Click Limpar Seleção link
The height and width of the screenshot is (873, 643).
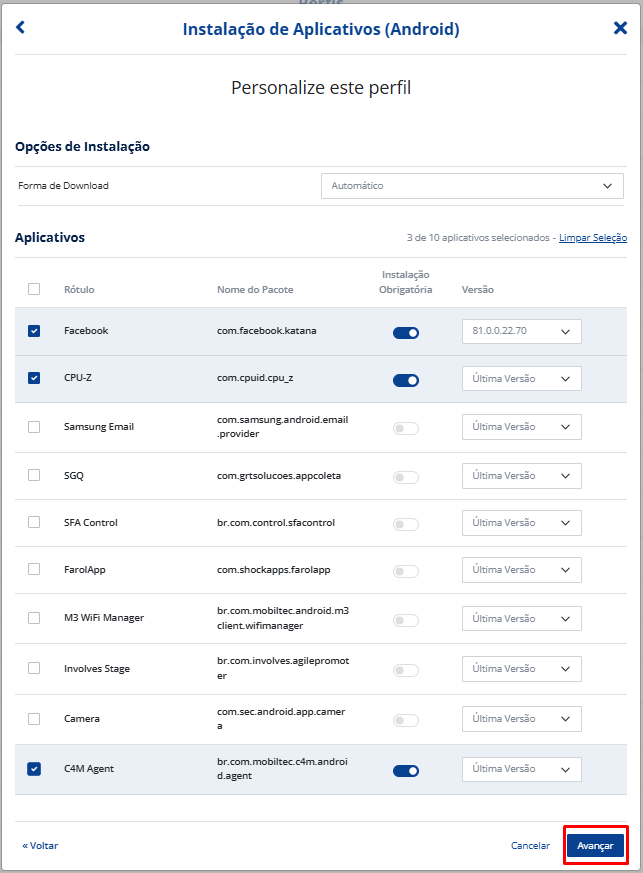(593, 238)
